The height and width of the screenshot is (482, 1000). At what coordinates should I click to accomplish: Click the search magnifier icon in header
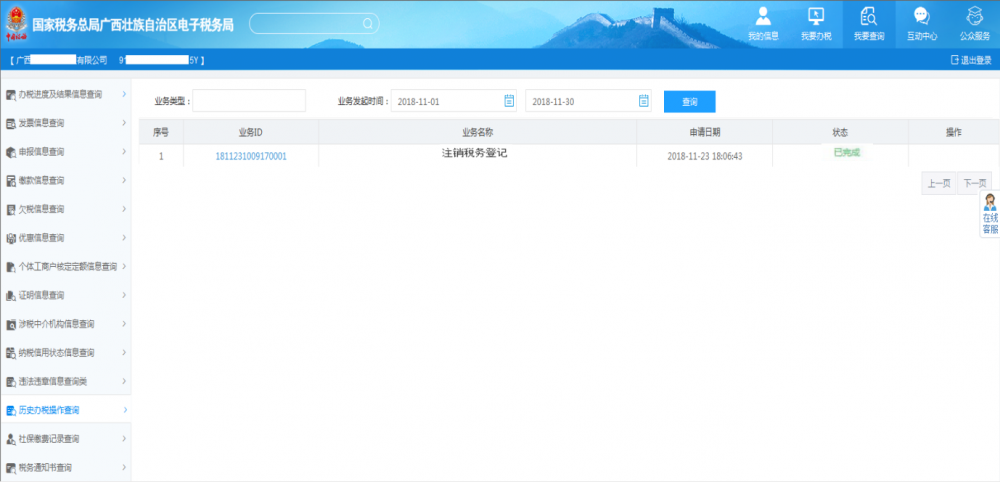pyautogui.click(x=368, y=23)
